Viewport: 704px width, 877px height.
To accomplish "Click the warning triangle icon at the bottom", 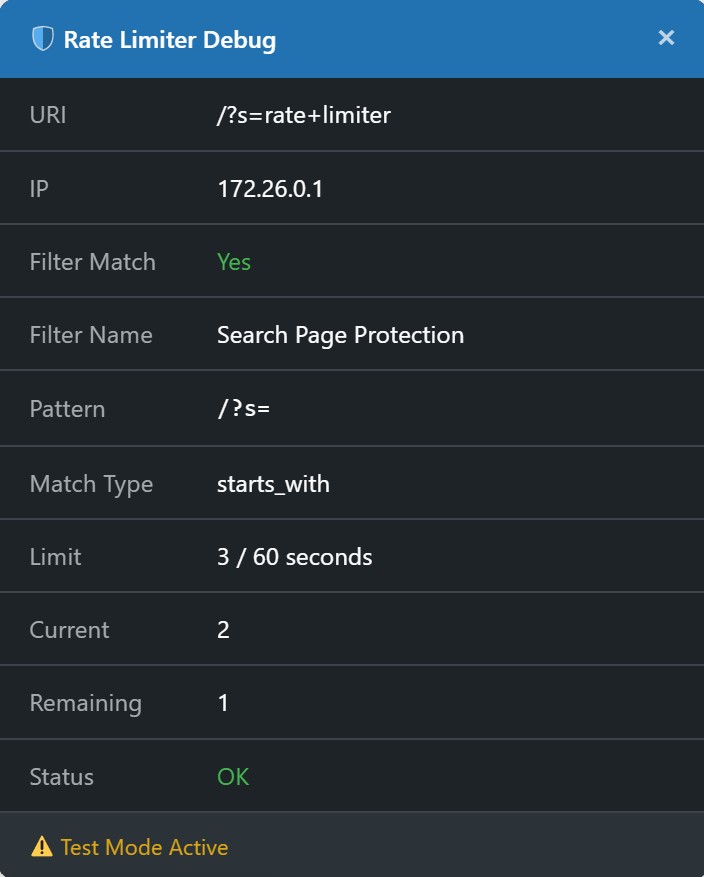I will (40, 846).
